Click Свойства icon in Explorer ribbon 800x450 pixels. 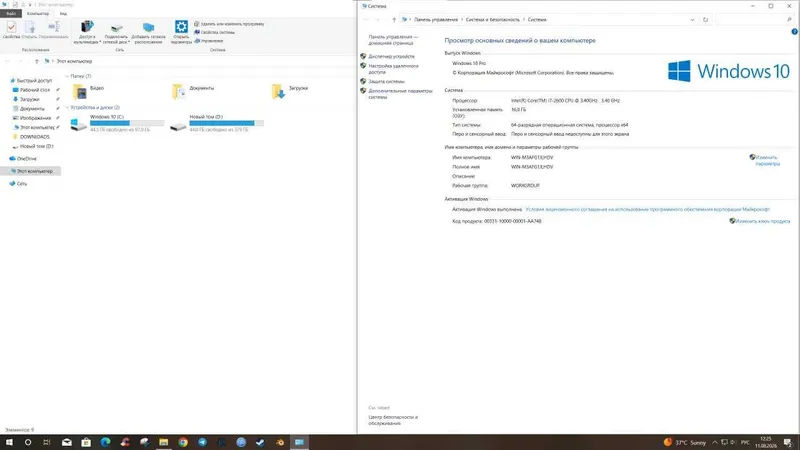[x=11, y=30]
